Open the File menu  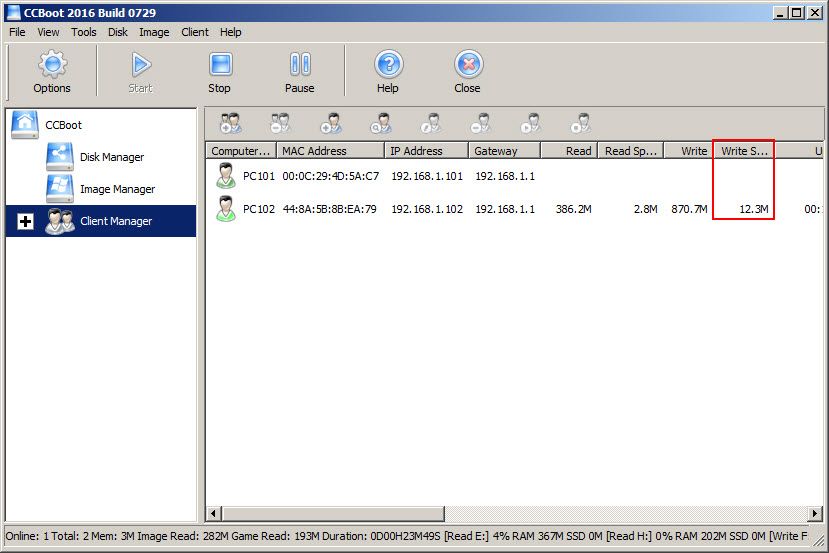click(17, 32)
